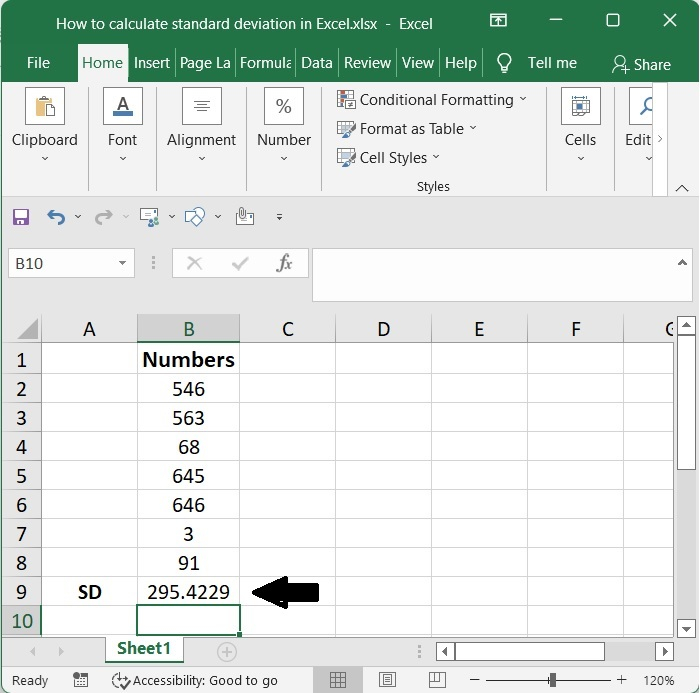Click the Number percent icon
This screenshot has height=693, width=700.
[x=283, y=107]
